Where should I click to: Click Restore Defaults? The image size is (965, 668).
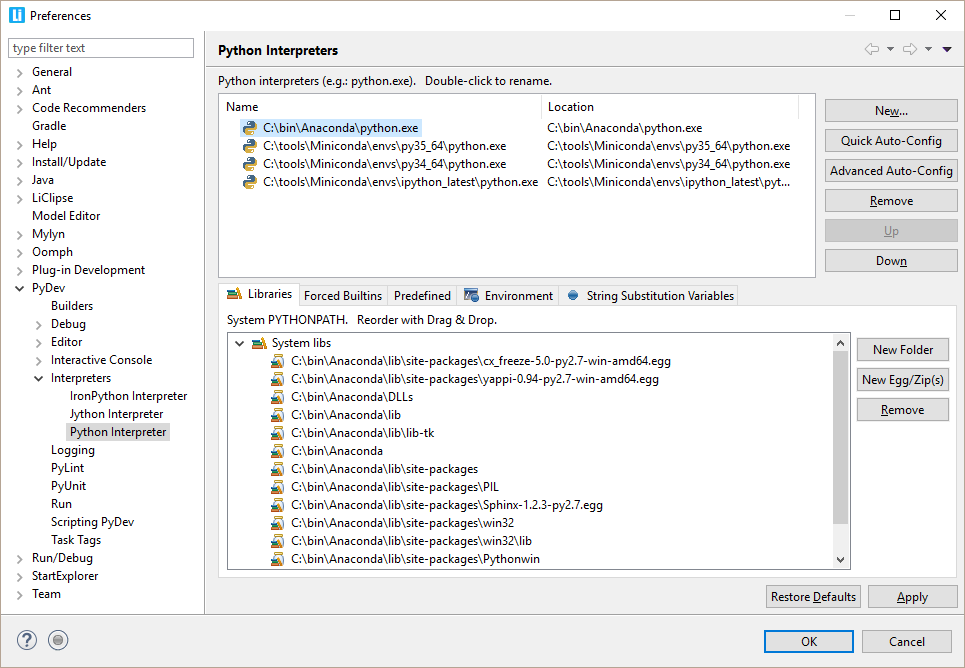click(x=813, y=597)
